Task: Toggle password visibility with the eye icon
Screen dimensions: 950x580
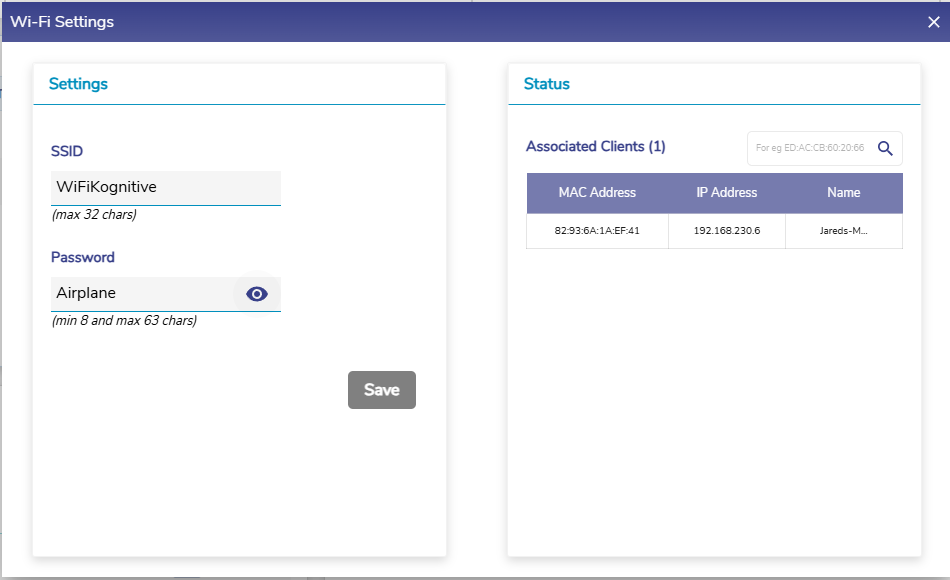Action: (x=257, y=294)
